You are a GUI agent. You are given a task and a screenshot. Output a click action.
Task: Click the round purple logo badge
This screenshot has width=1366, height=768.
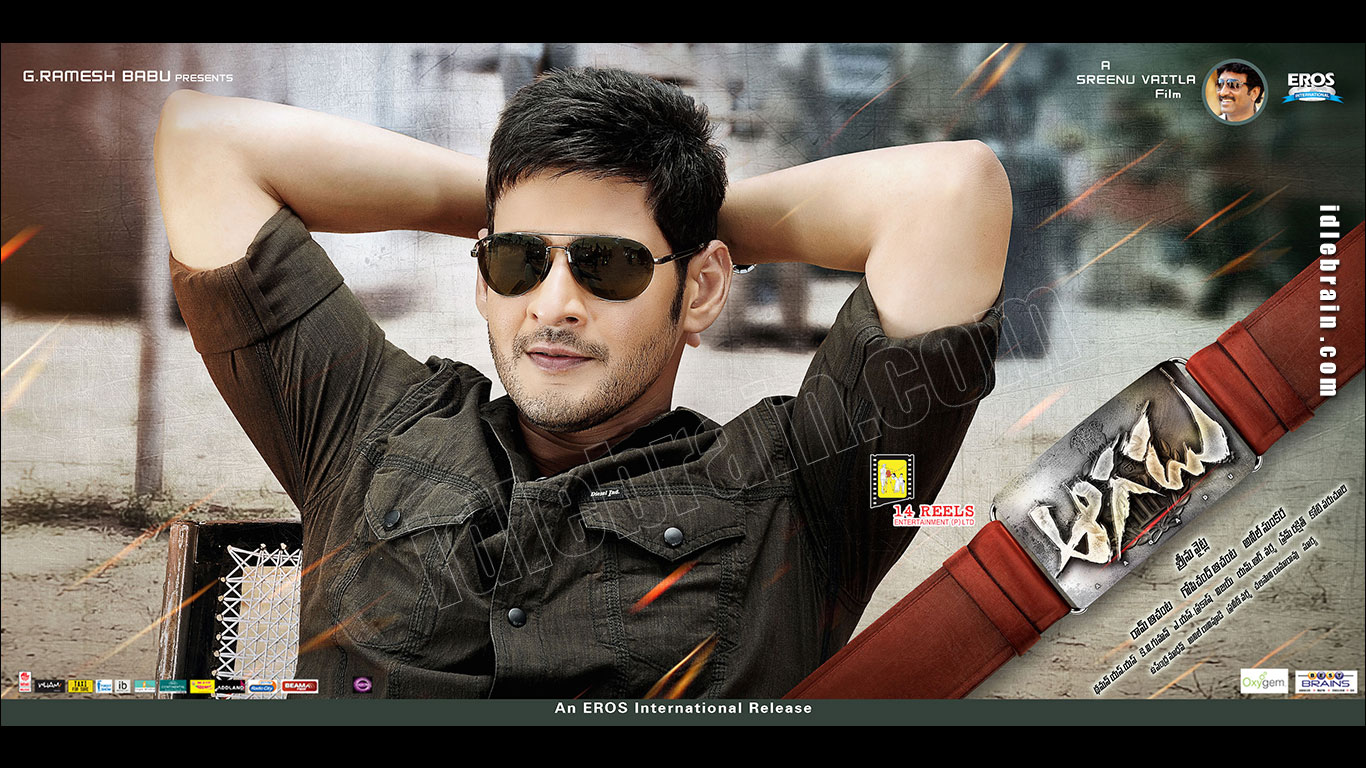coord(362,685)
